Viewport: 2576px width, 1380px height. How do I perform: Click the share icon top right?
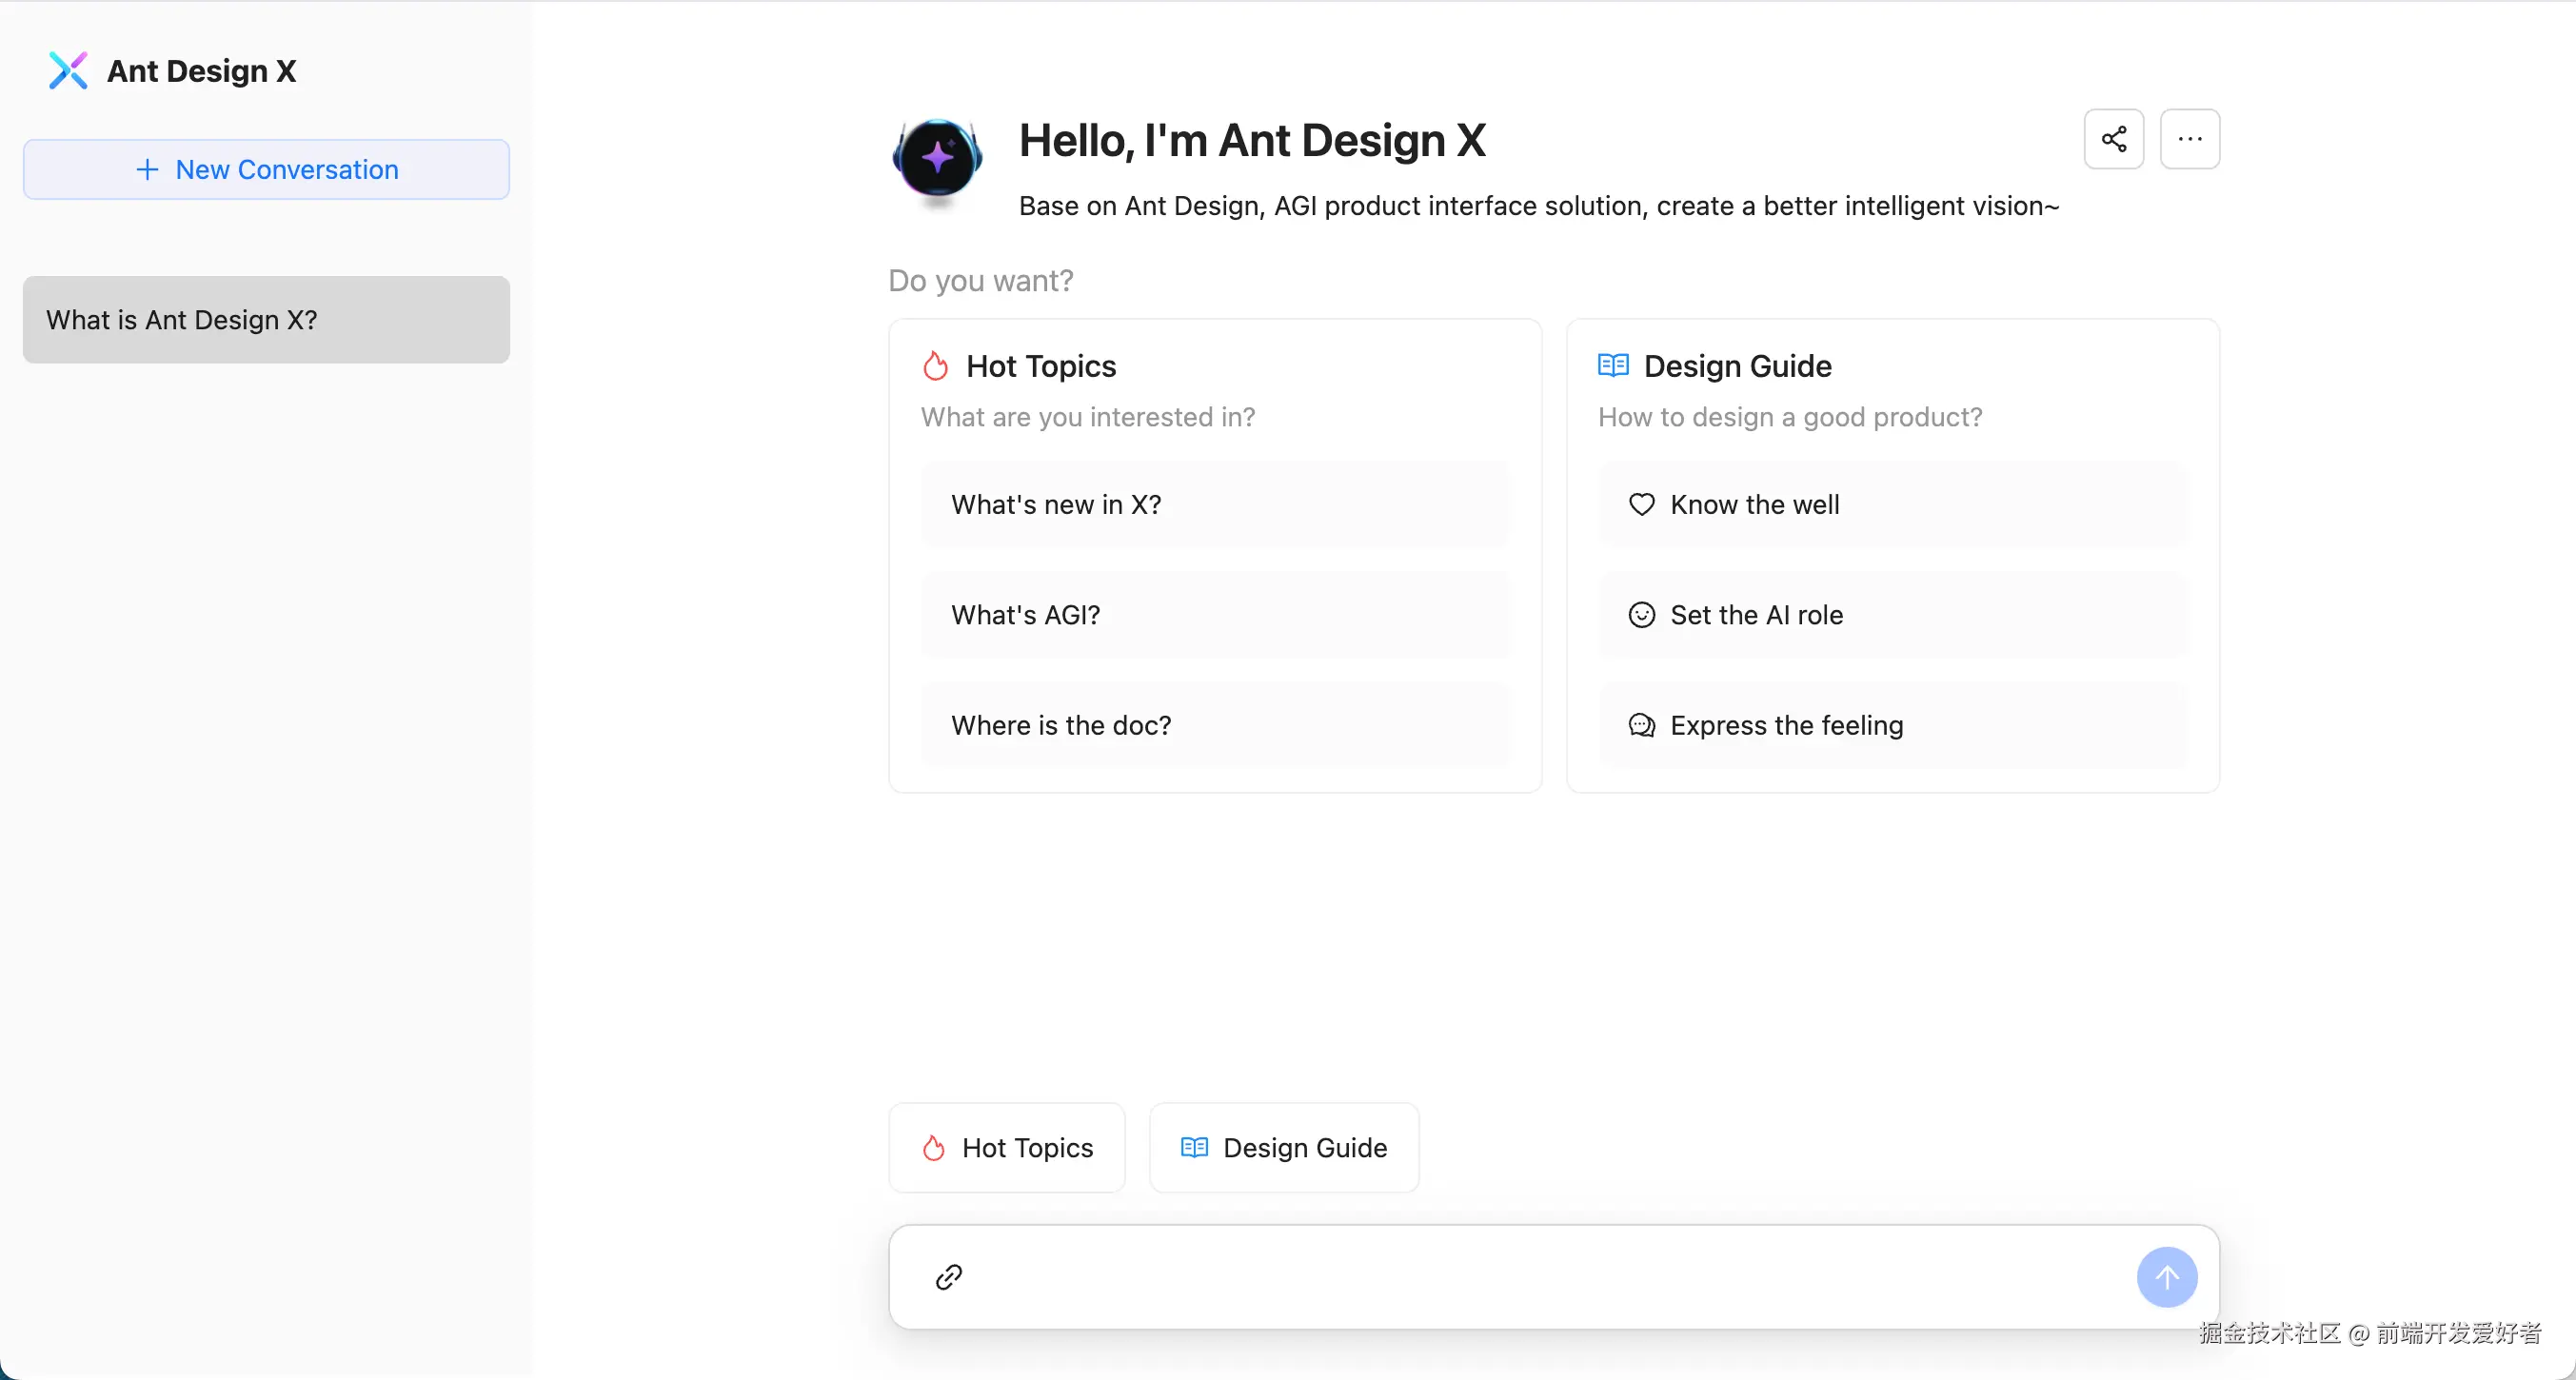2114,138
